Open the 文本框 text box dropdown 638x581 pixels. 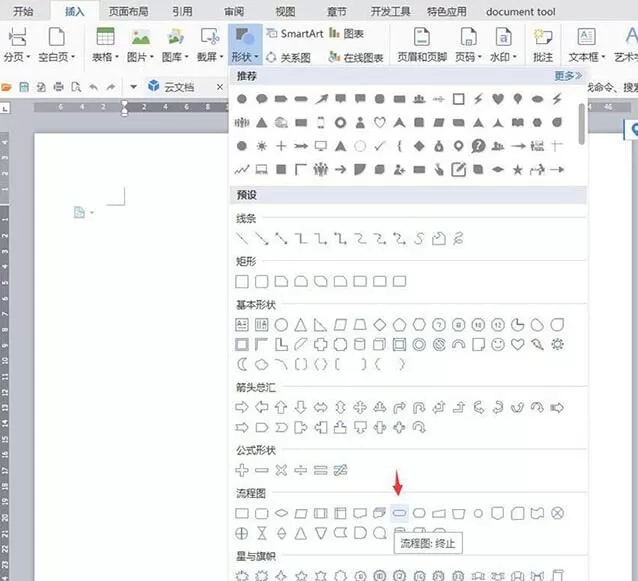click(587, 45)
